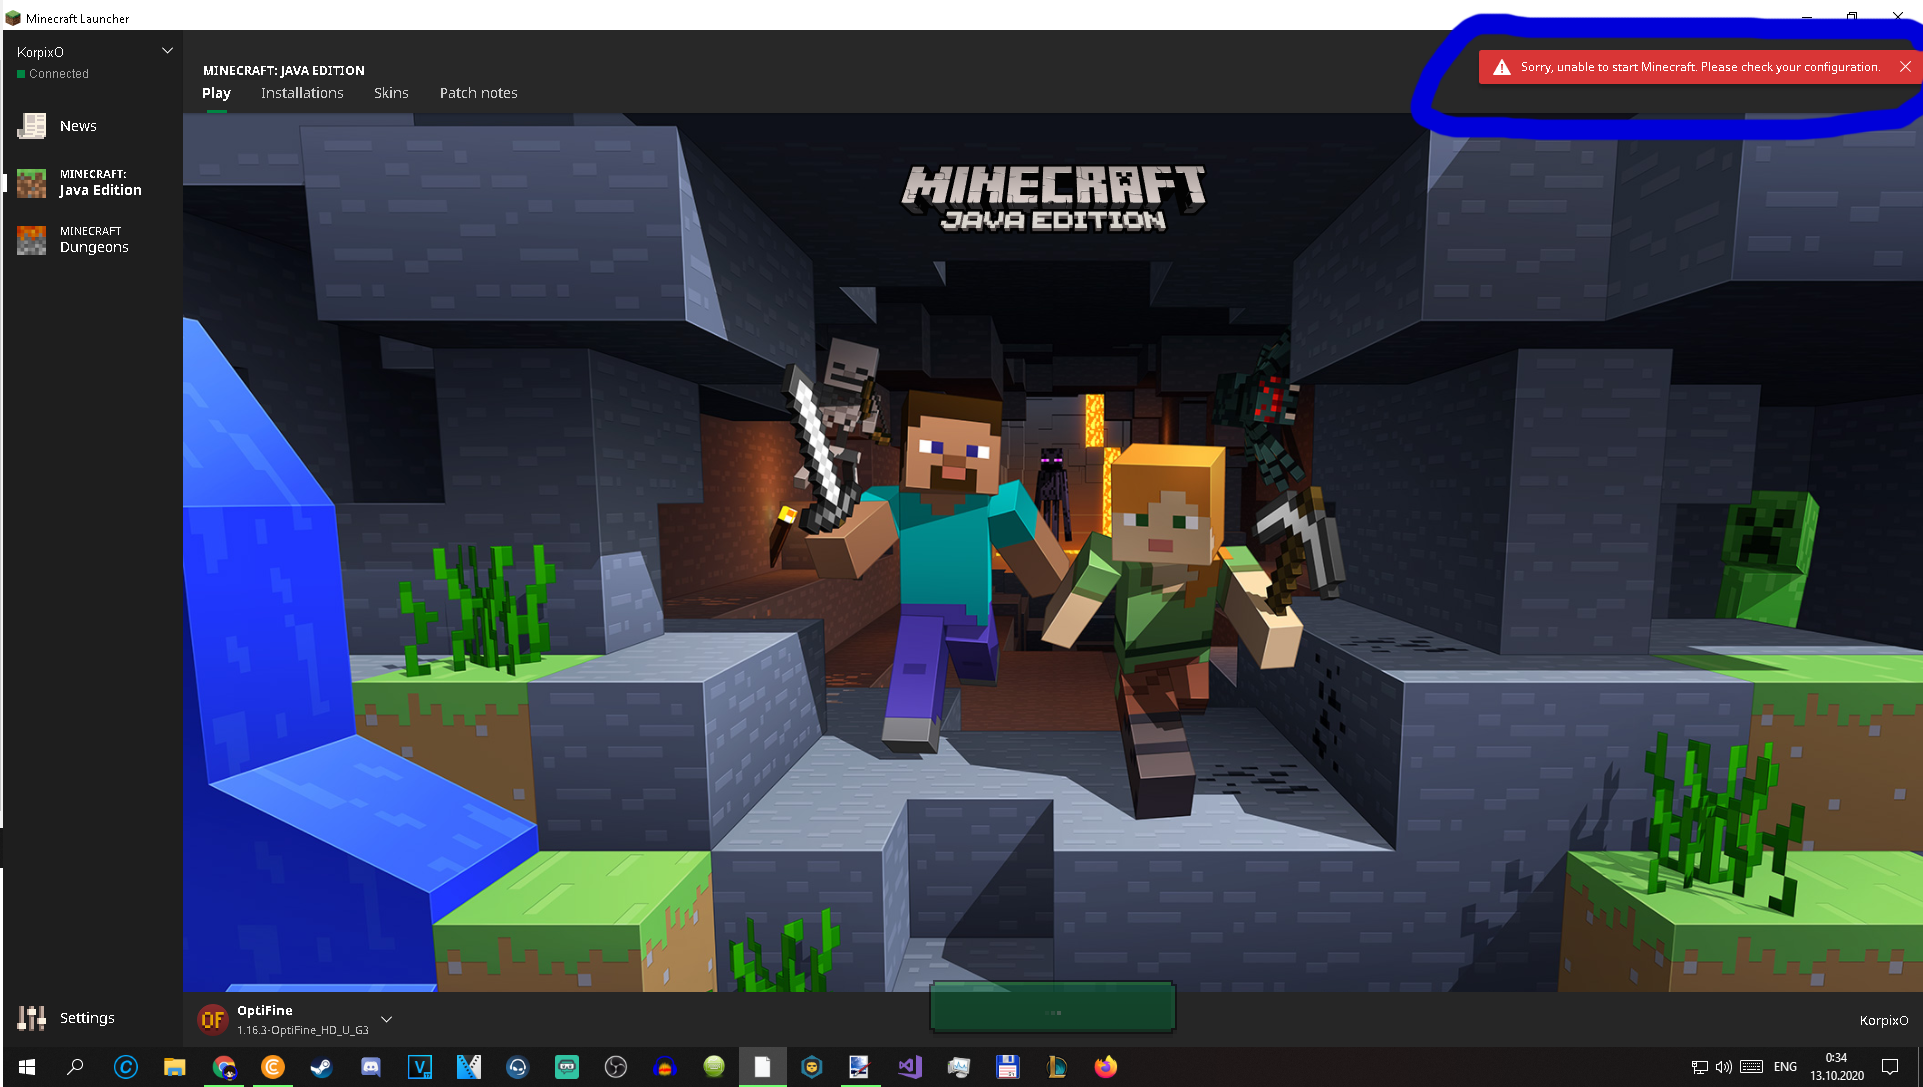Click the red warning triangle icon
This screenshot has width=1923, height=1087.
1501,67
